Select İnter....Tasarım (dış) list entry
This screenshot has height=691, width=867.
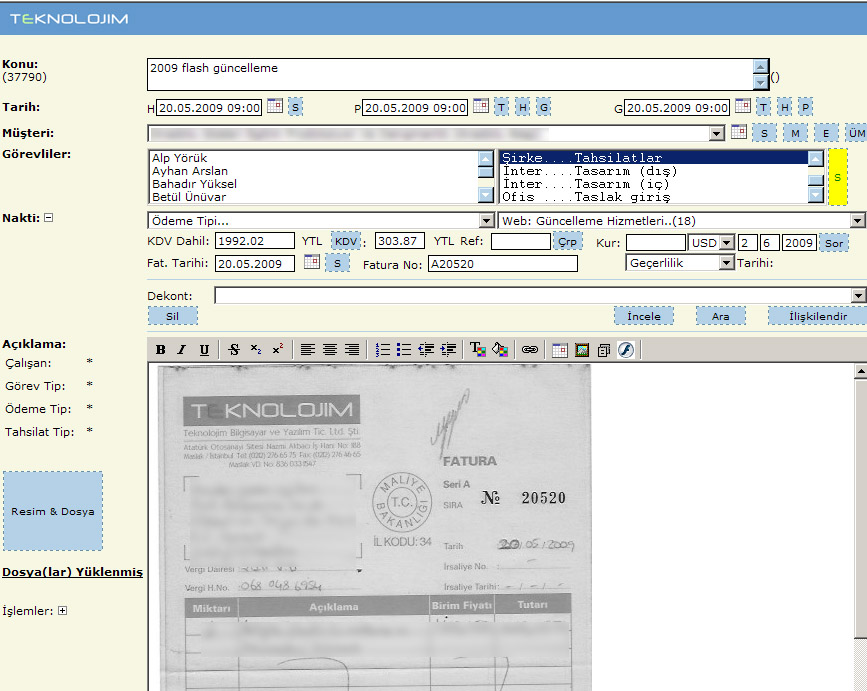654,171
